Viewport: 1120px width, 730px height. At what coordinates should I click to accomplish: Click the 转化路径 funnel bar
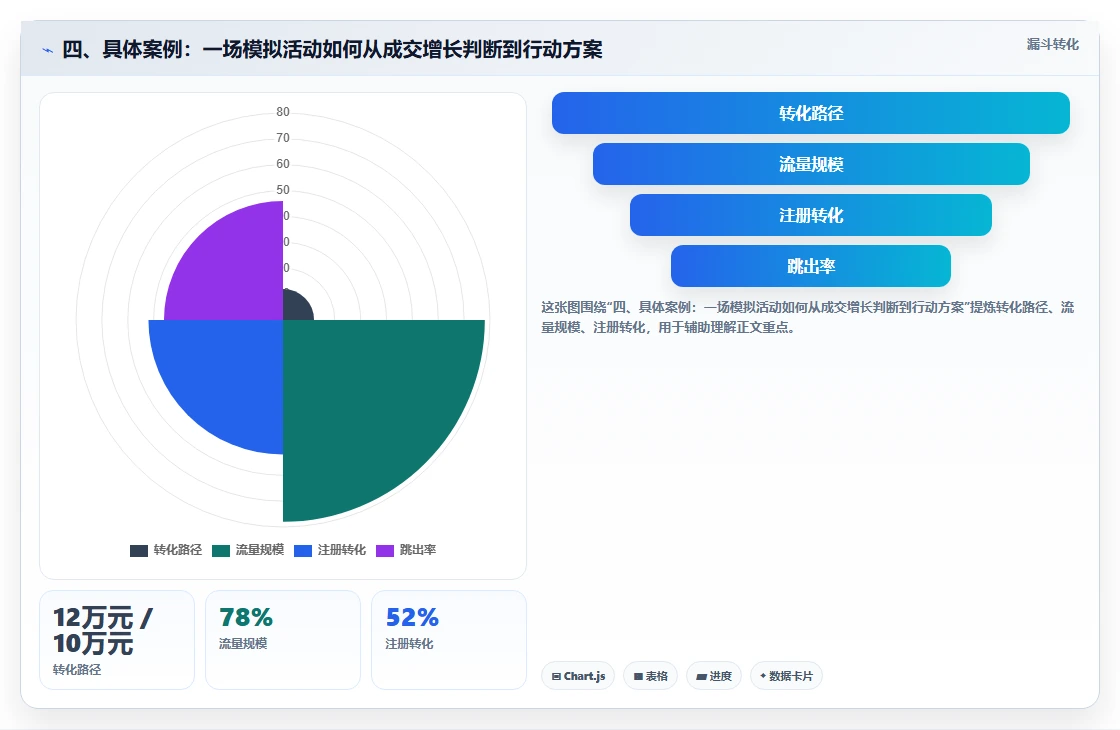[811, 113]
